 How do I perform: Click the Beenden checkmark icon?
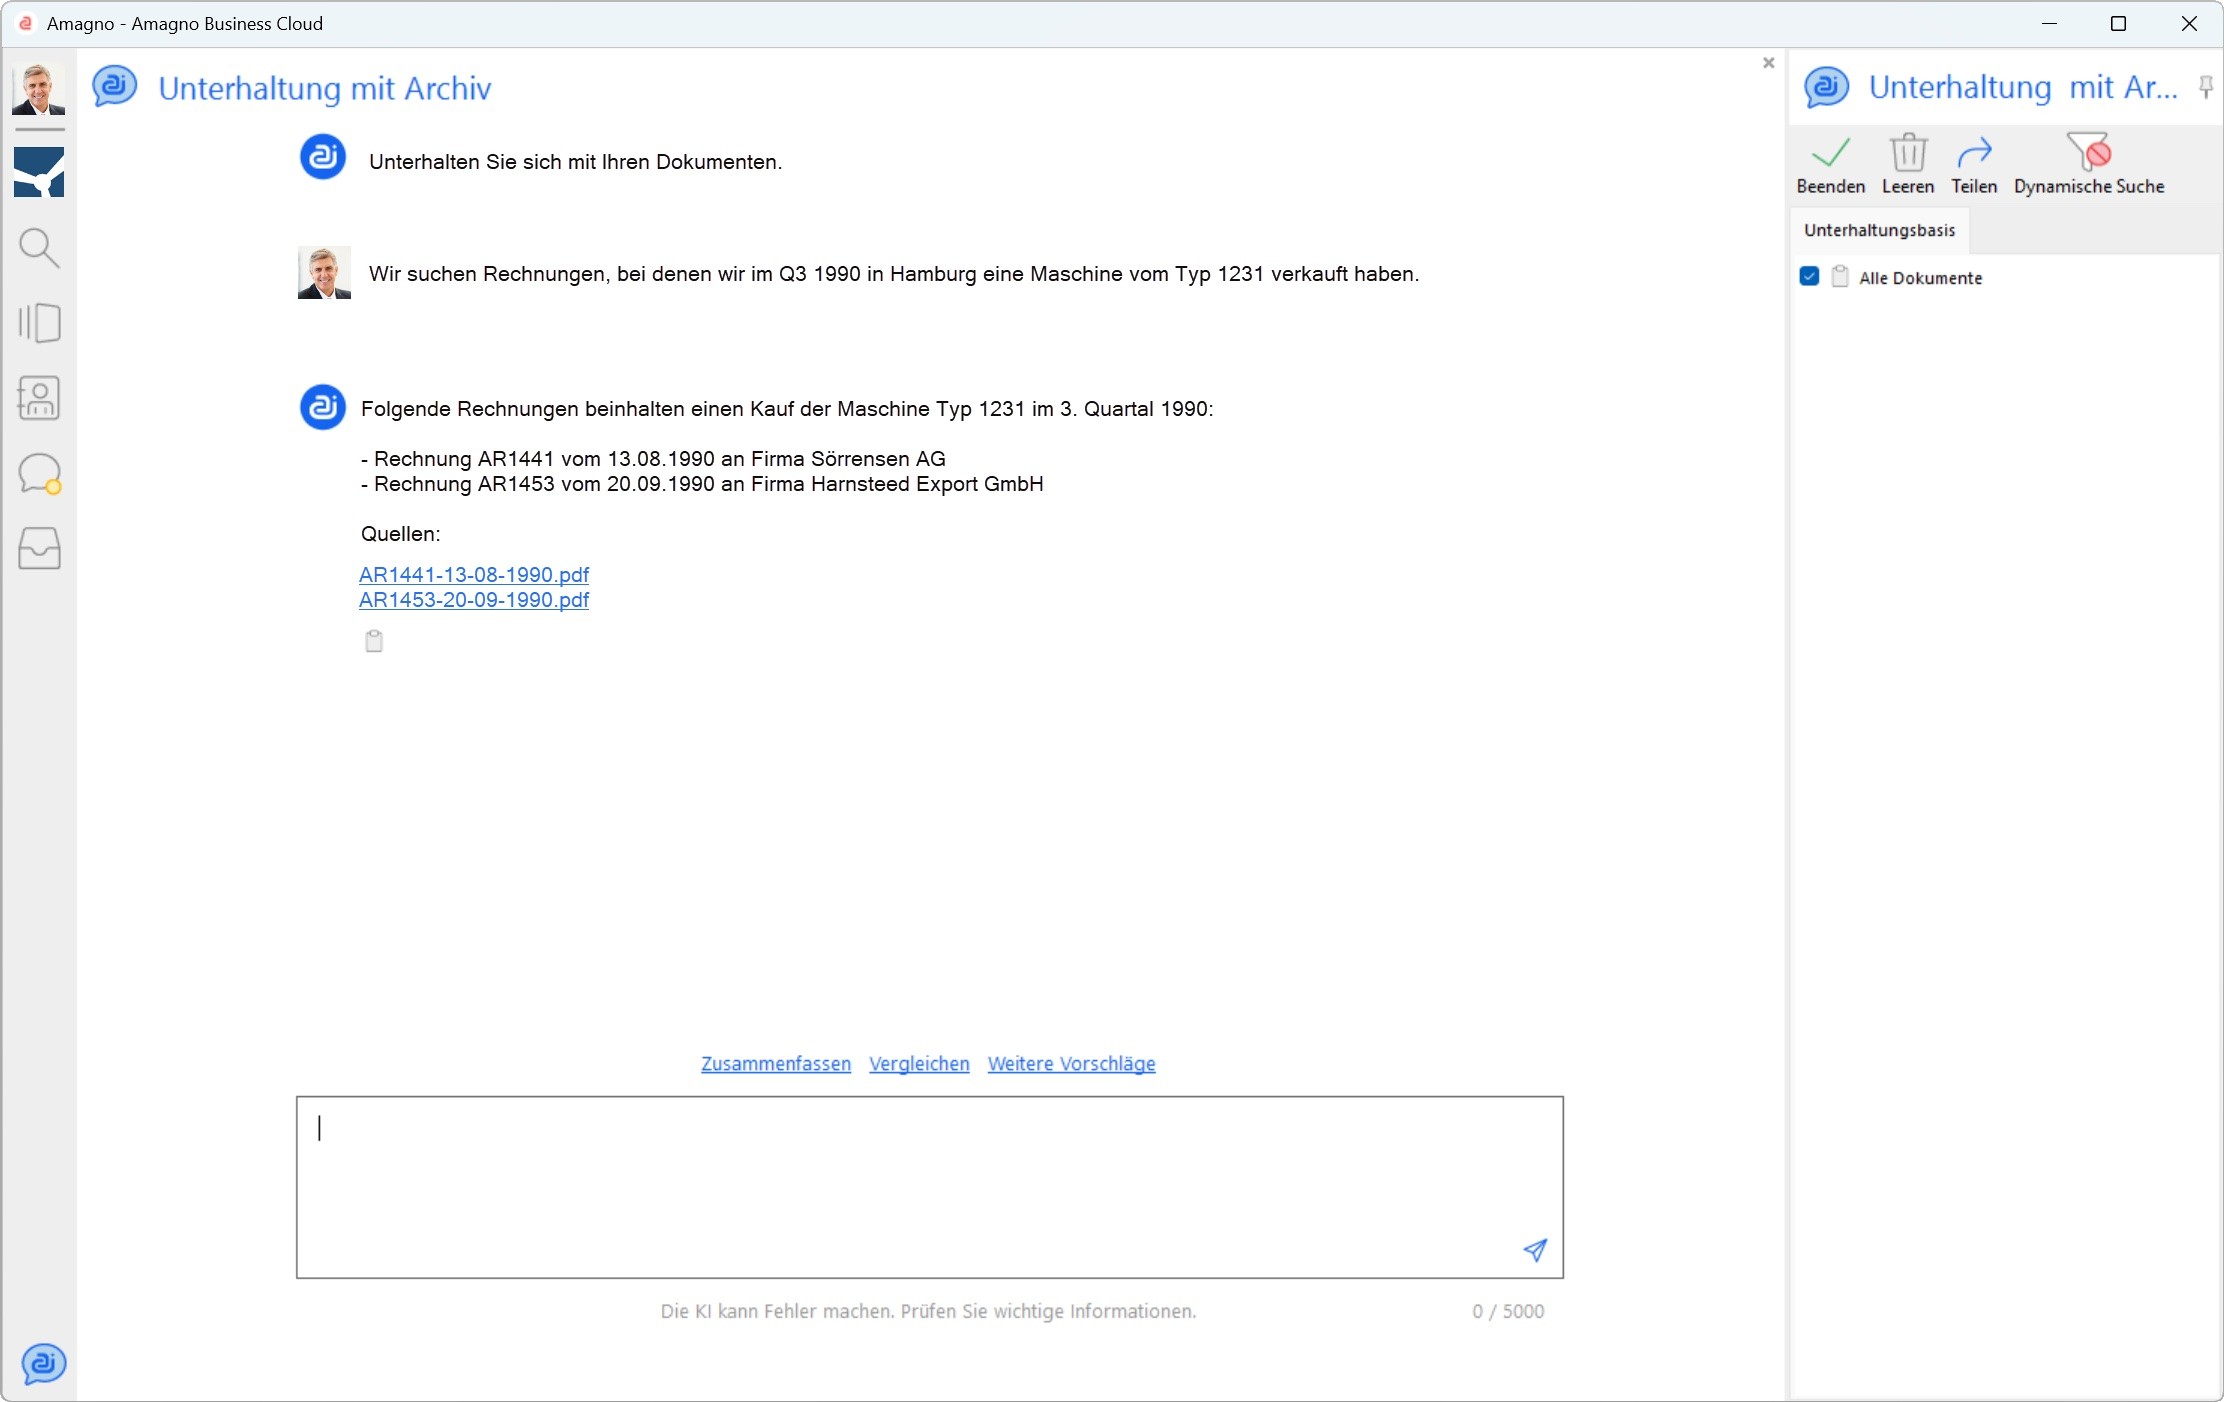1830,154
